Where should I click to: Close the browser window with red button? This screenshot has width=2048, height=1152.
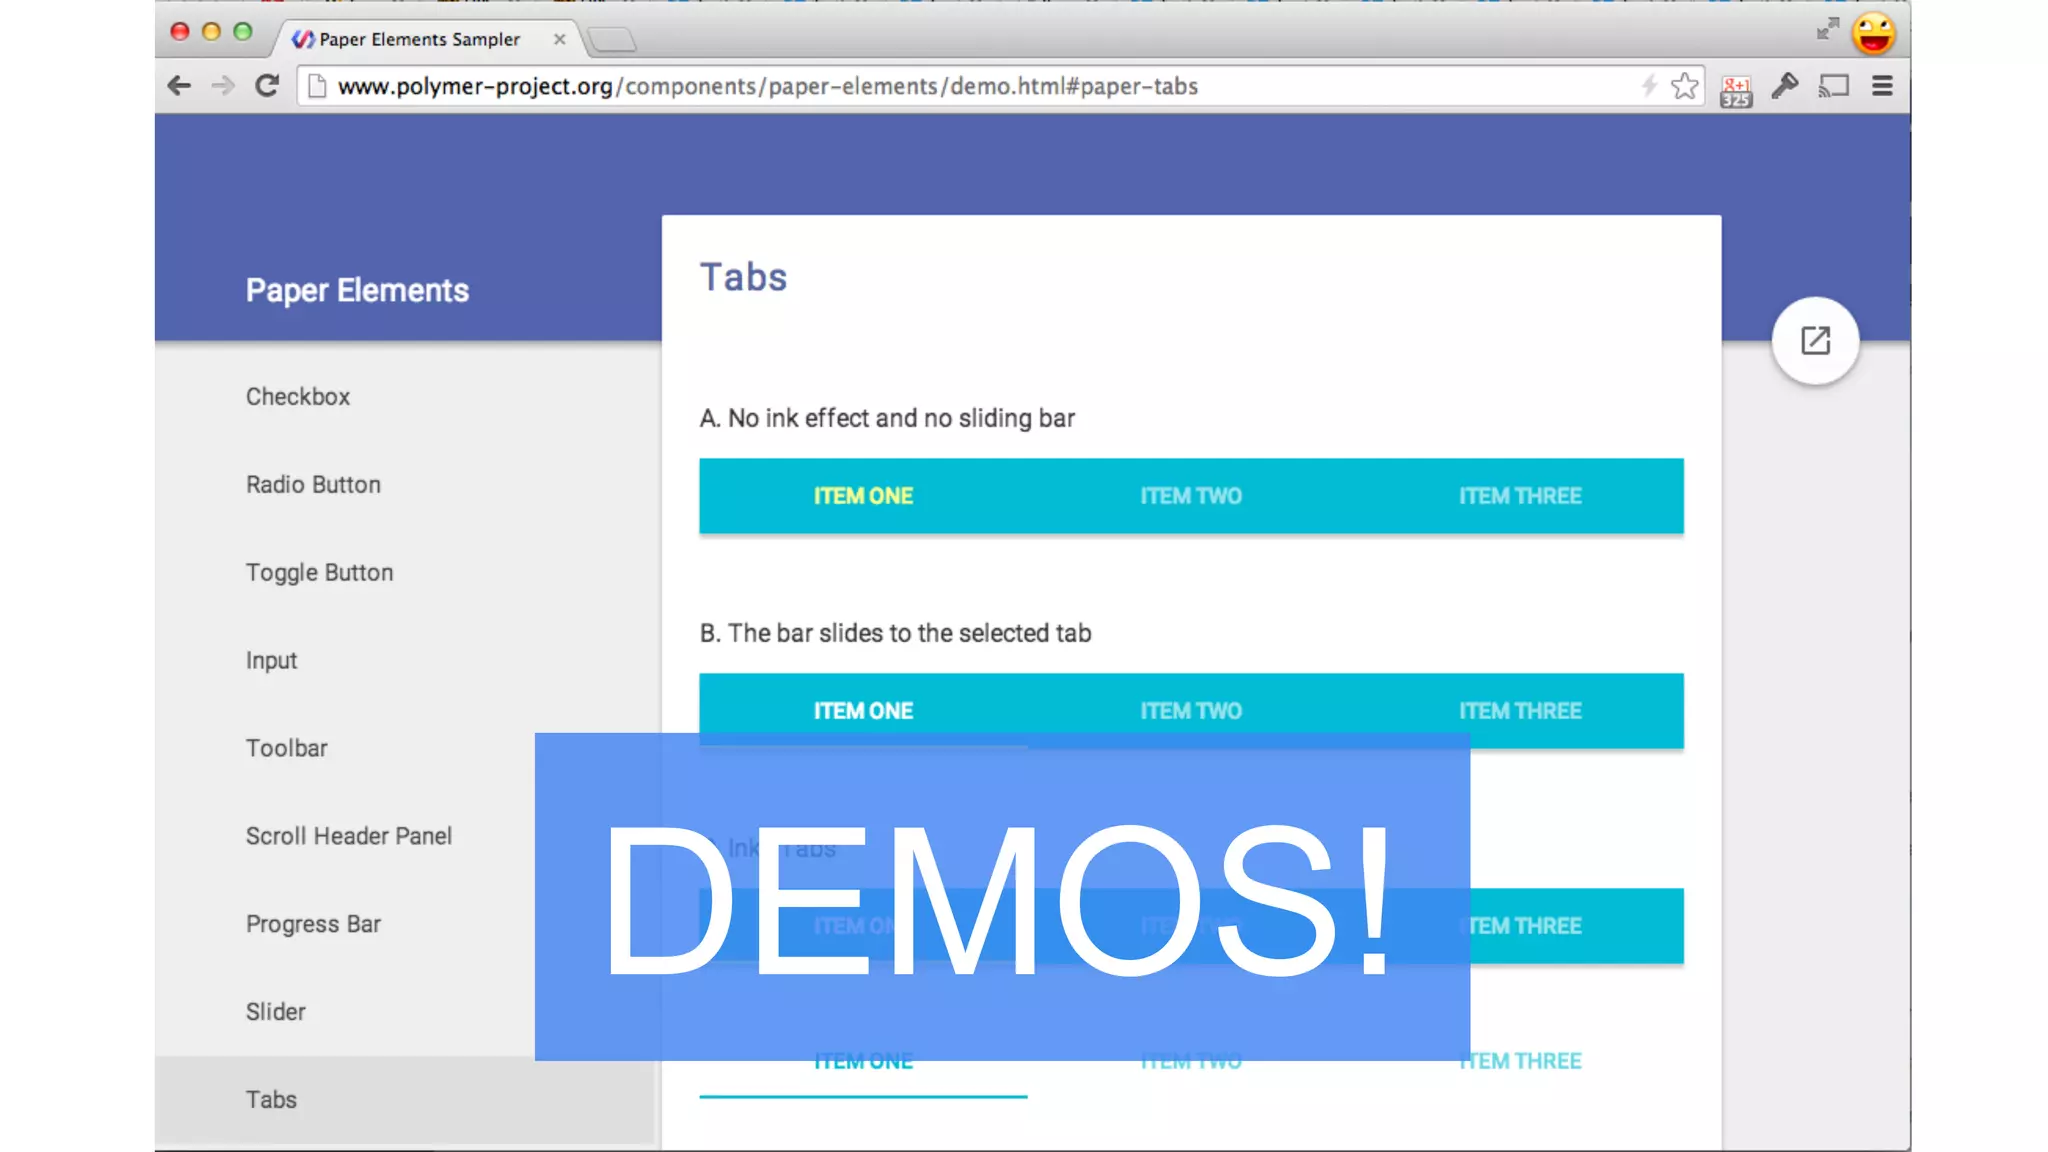180,32
